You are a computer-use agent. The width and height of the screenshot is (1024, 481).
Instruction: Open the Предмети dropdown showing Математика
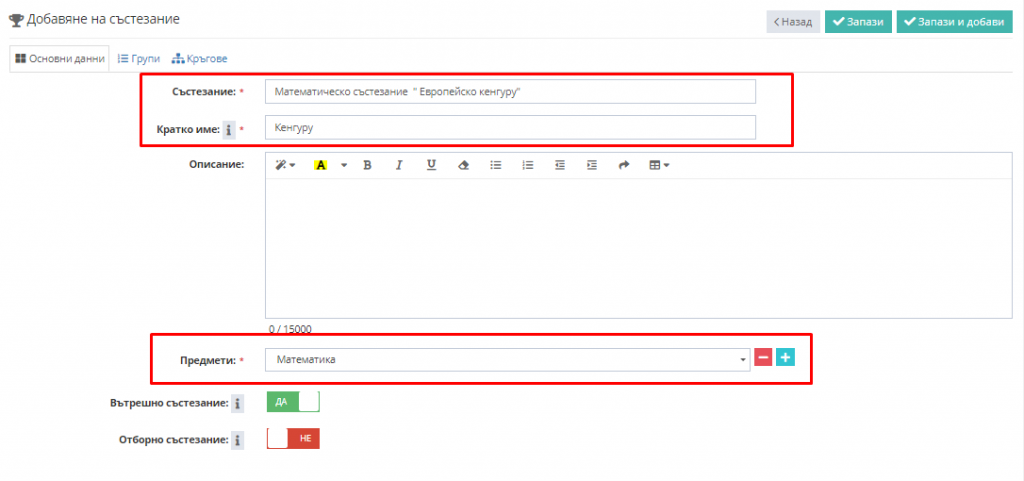(x=507, y=360)
